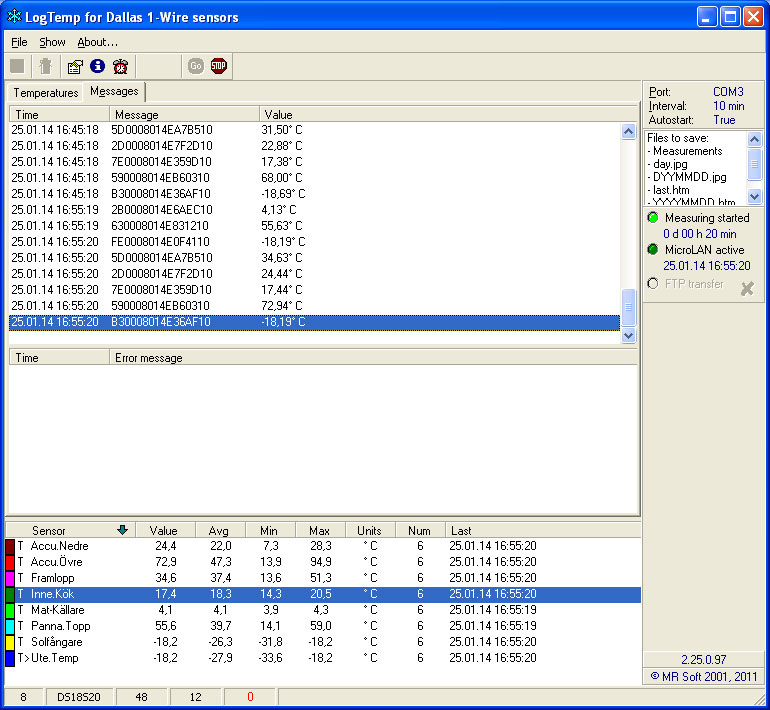
Task: Select day.jpg in Files to save
Action: [669, 164]
